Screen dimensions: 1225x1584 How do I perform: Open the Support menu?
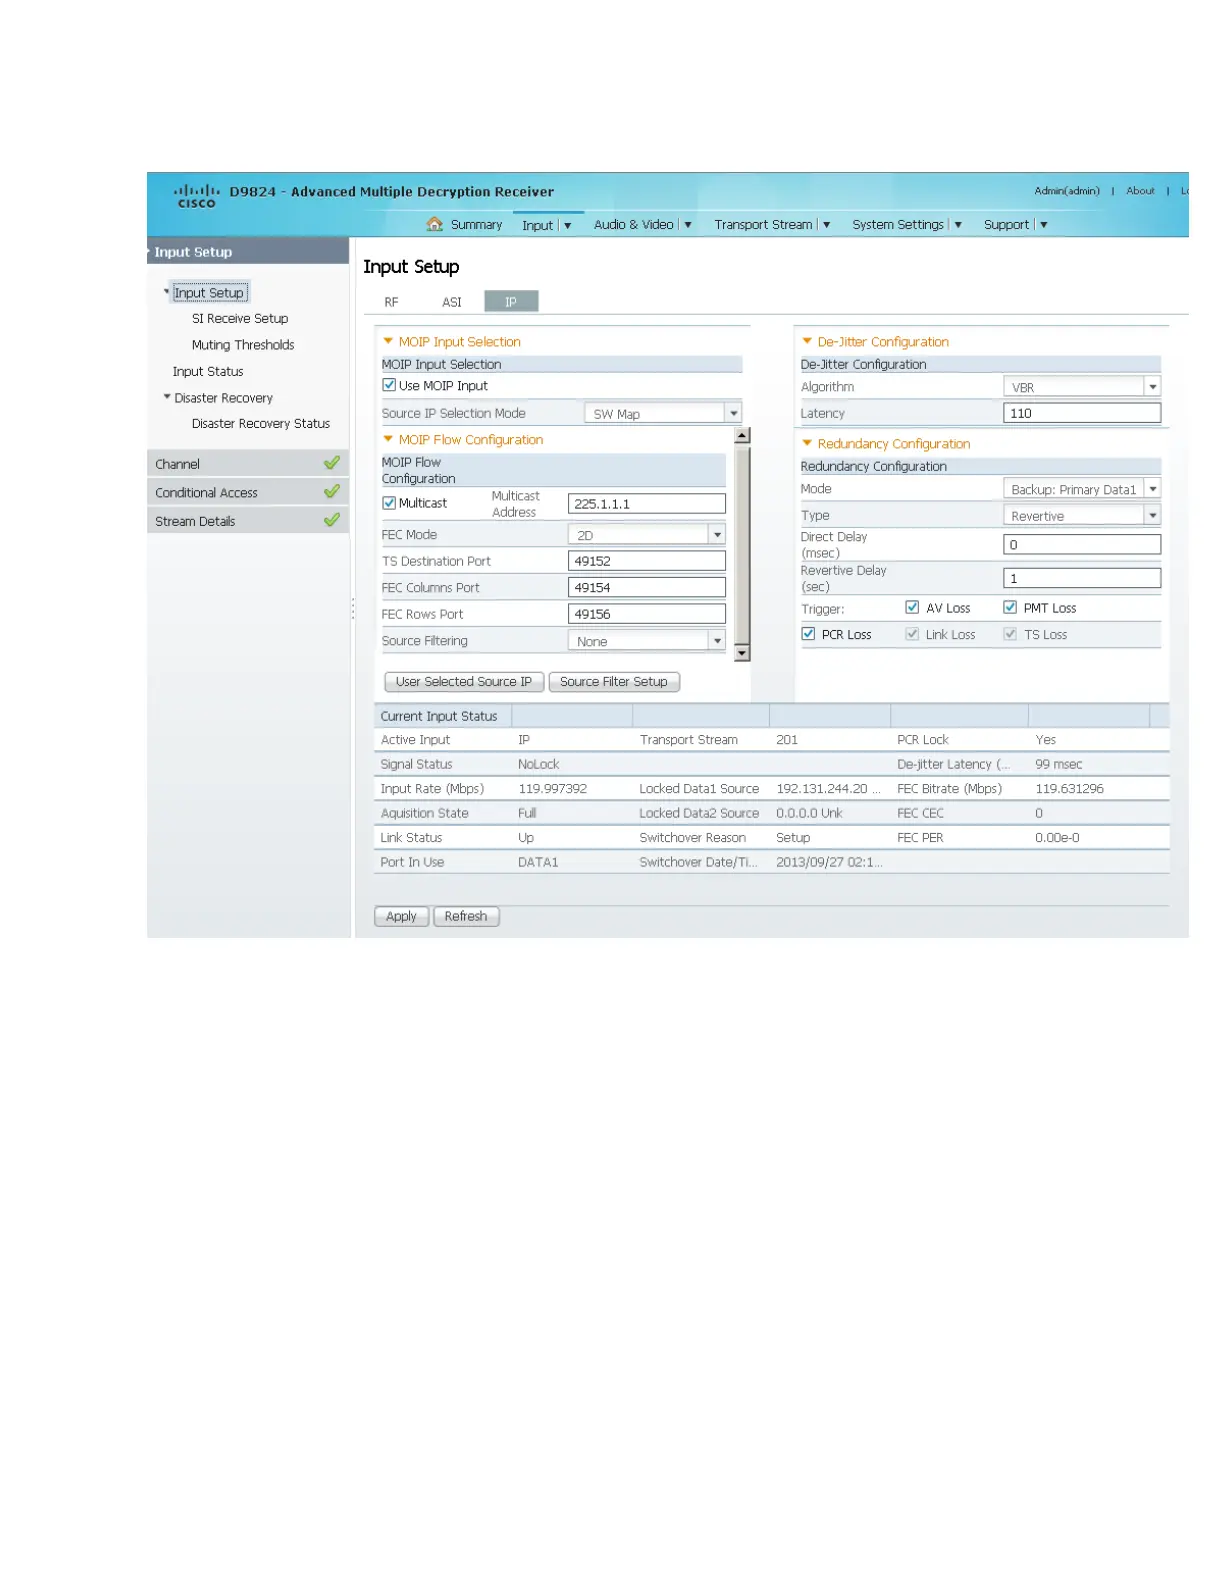click(1015, 224)
